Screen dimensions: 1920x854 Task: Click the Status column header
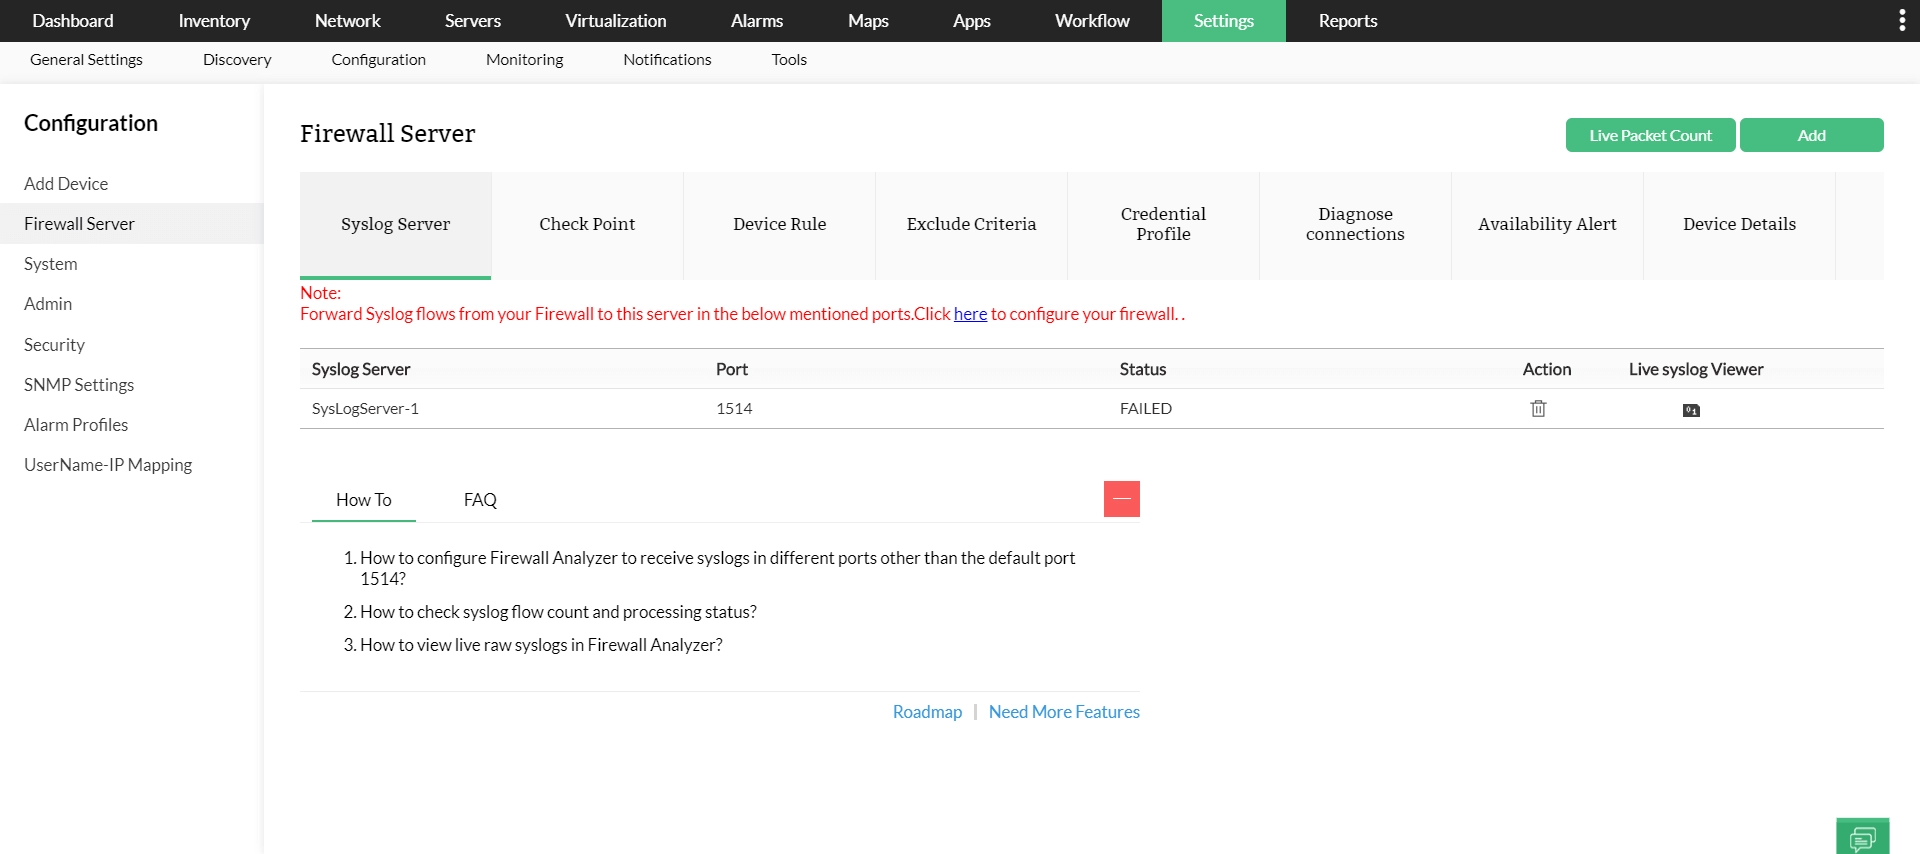point(1143,369)
